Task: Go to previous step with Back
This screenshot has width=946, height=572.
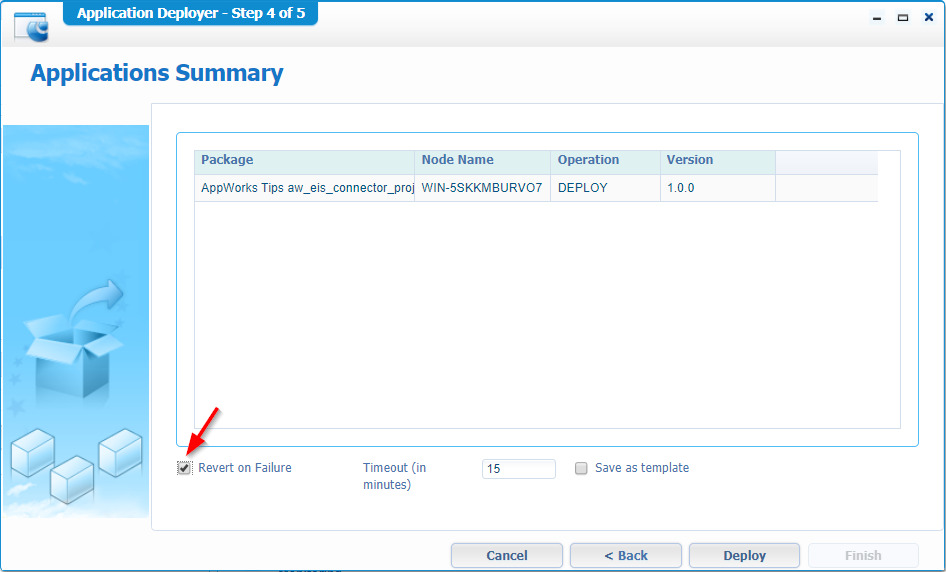Action: [x=625, y=555]
